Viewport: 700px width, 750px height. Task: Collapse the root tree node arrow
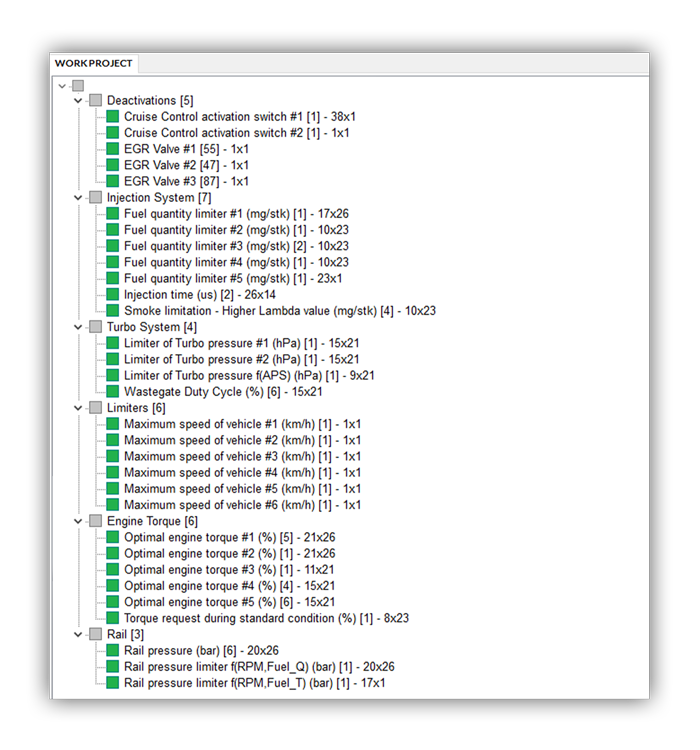[x=63, y=85]
